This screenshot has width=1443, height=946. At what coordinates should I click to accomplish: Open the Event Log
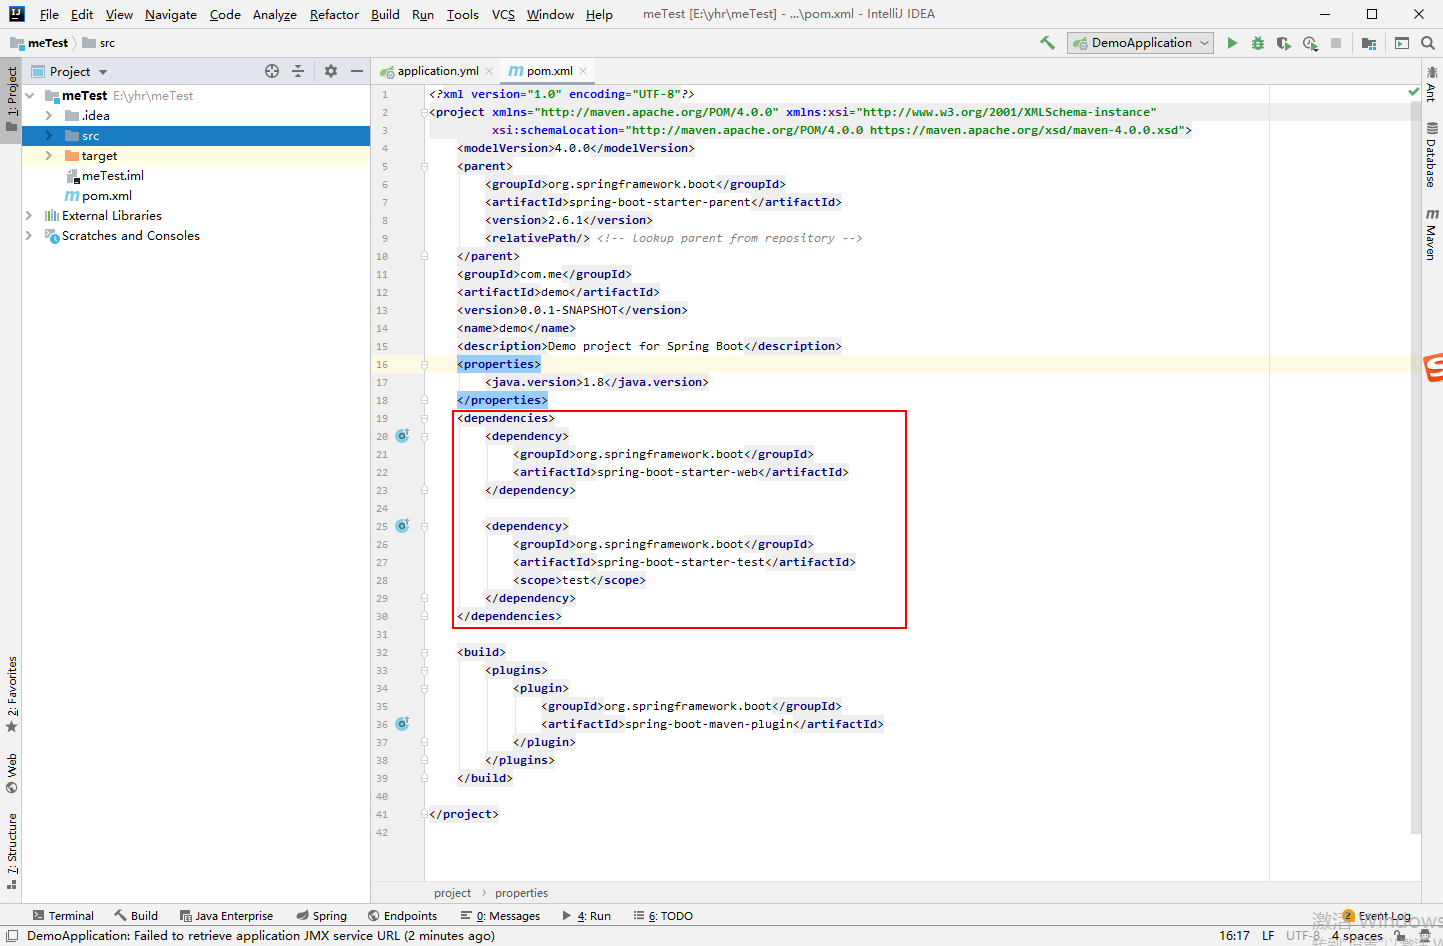click(x=1377, y=916)
